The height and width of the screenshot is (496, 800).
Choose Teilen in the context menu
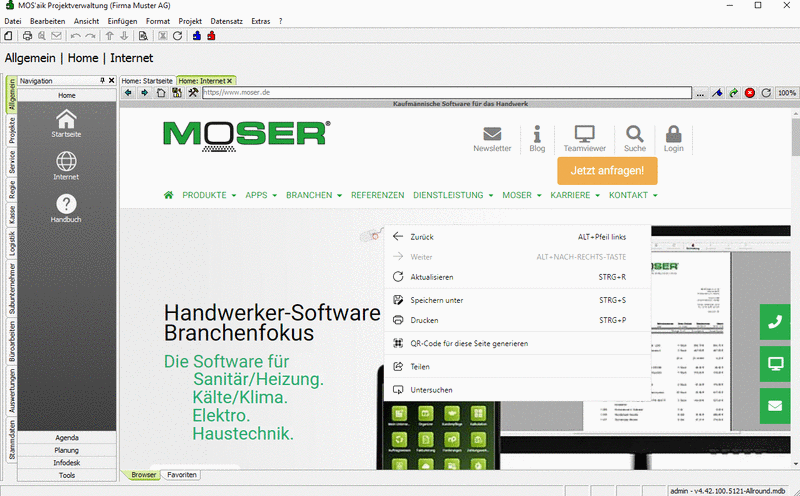coord(517,366)
